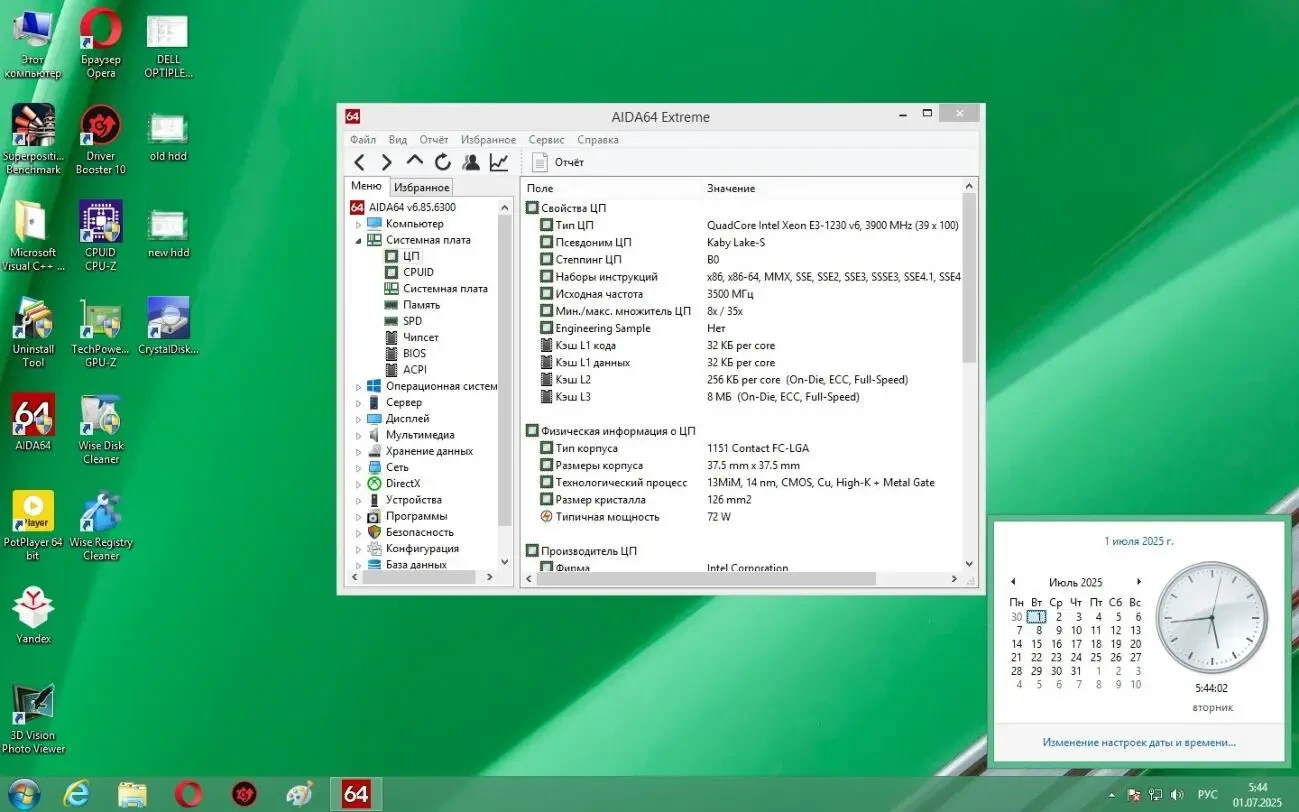This screenshot has width=1299, height=812.
Task: Click the Отчёт button in toolbar
Action: (x=558, y=162)
